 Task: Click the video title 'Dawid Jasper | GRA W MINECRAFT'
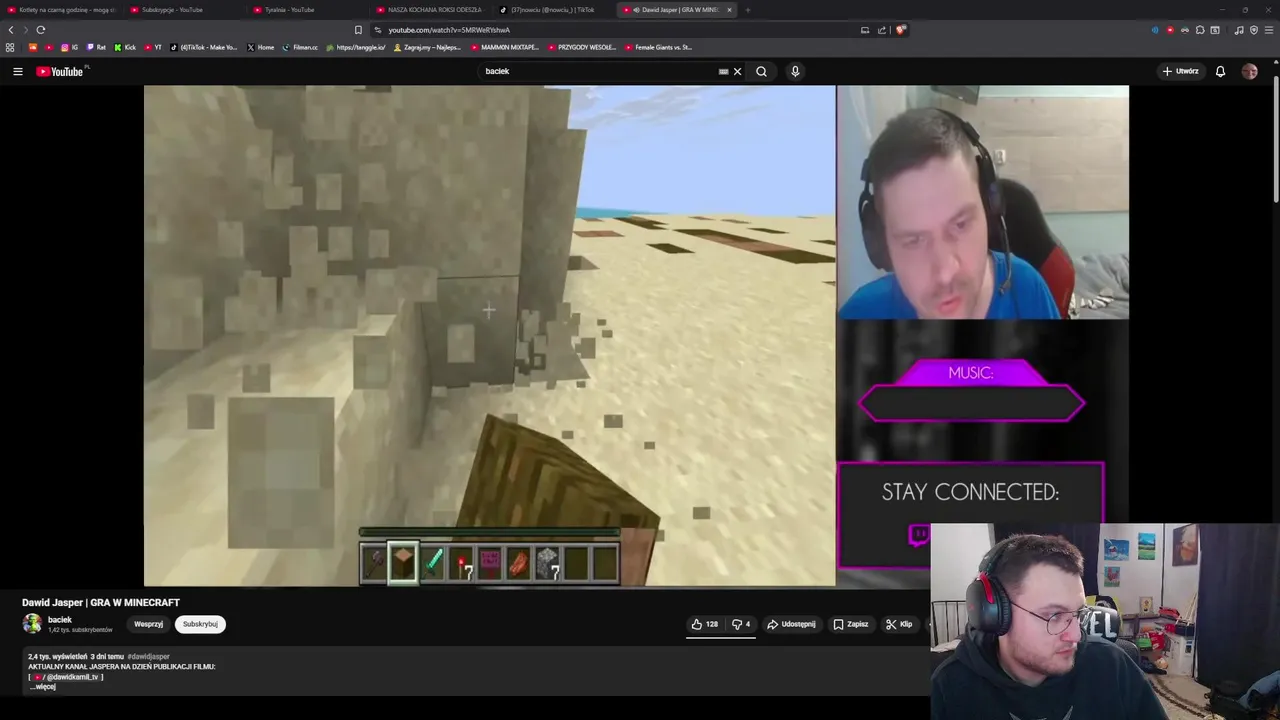(x=101, y=602)
